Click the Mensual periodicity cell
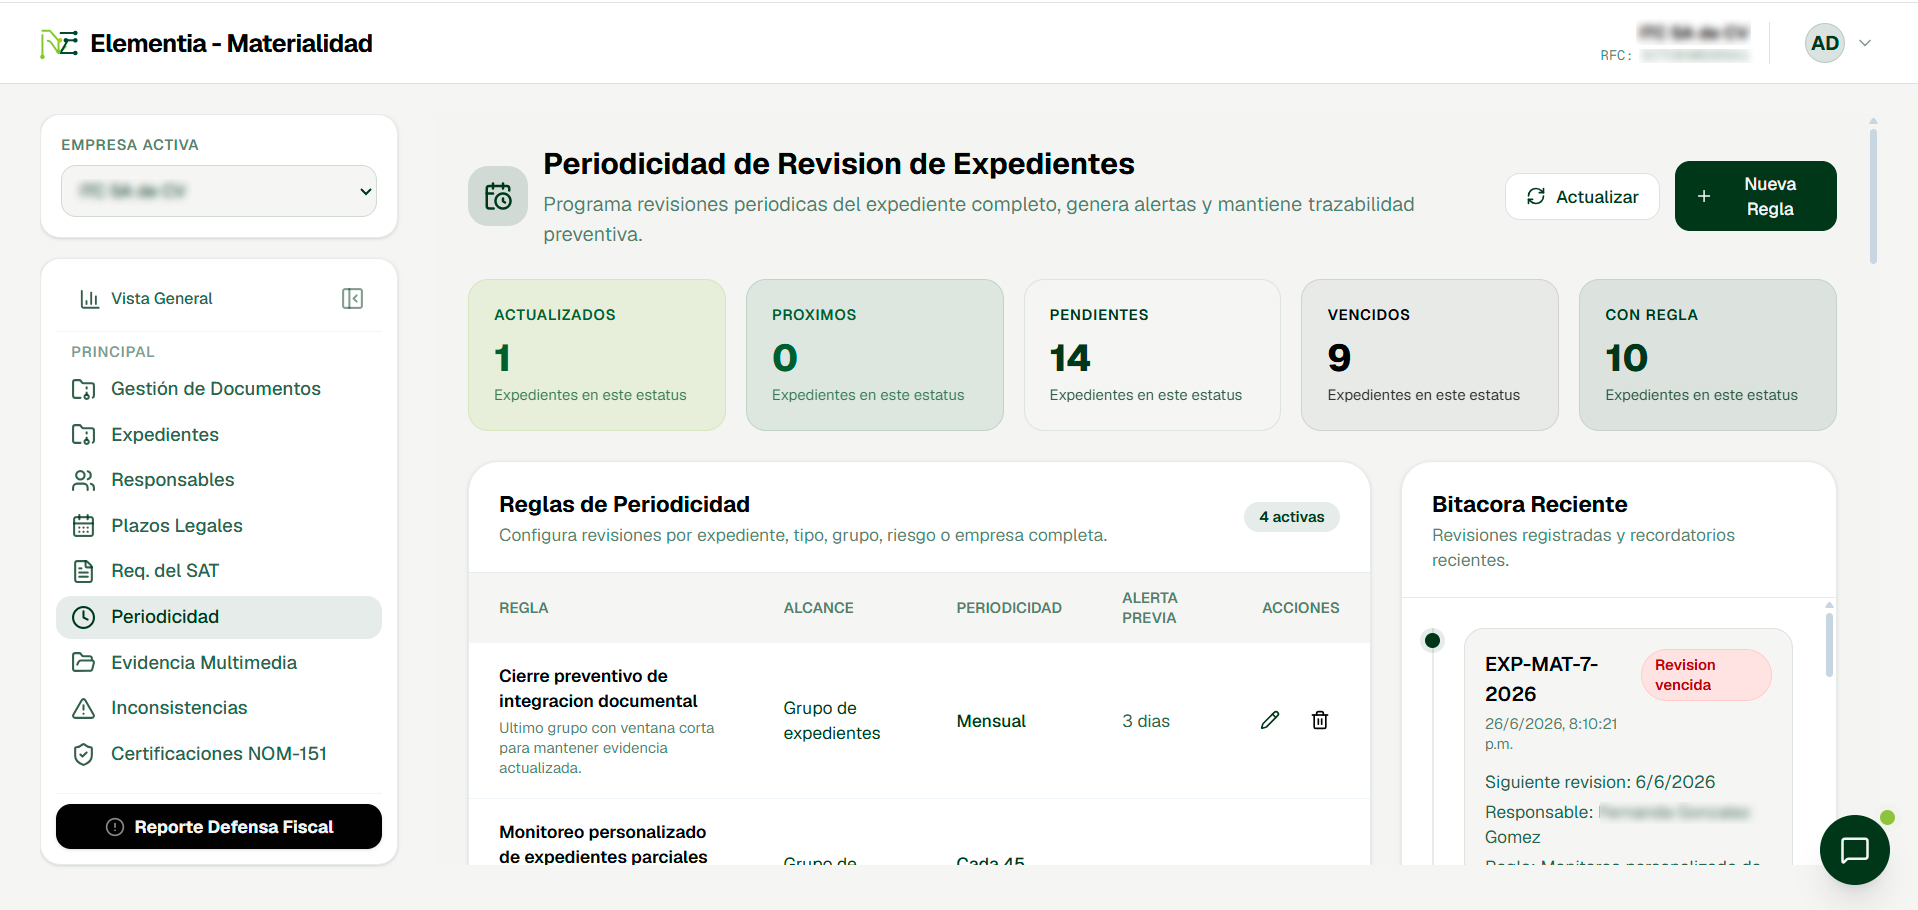The image size is (1918, 910). [991, 721]
